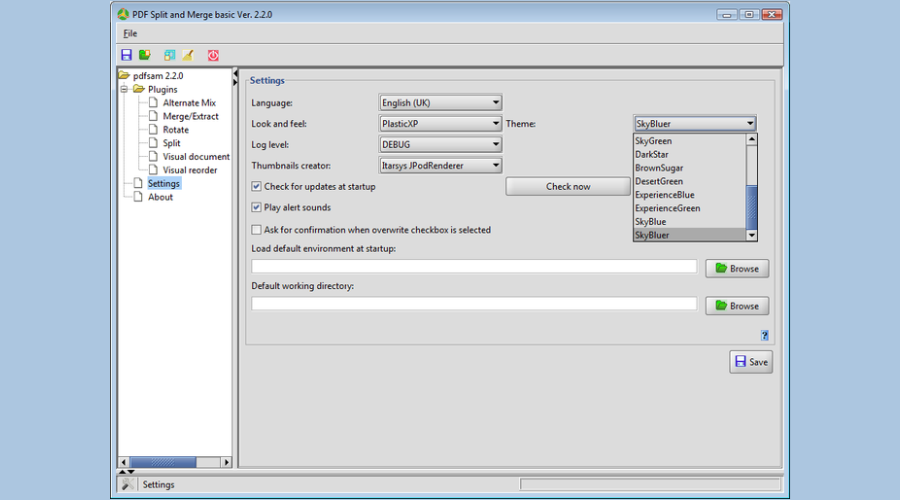Click tree panel horizontal scrollbar thumb
This screenshot has height=500, width=900.
[x=163, y=462]
